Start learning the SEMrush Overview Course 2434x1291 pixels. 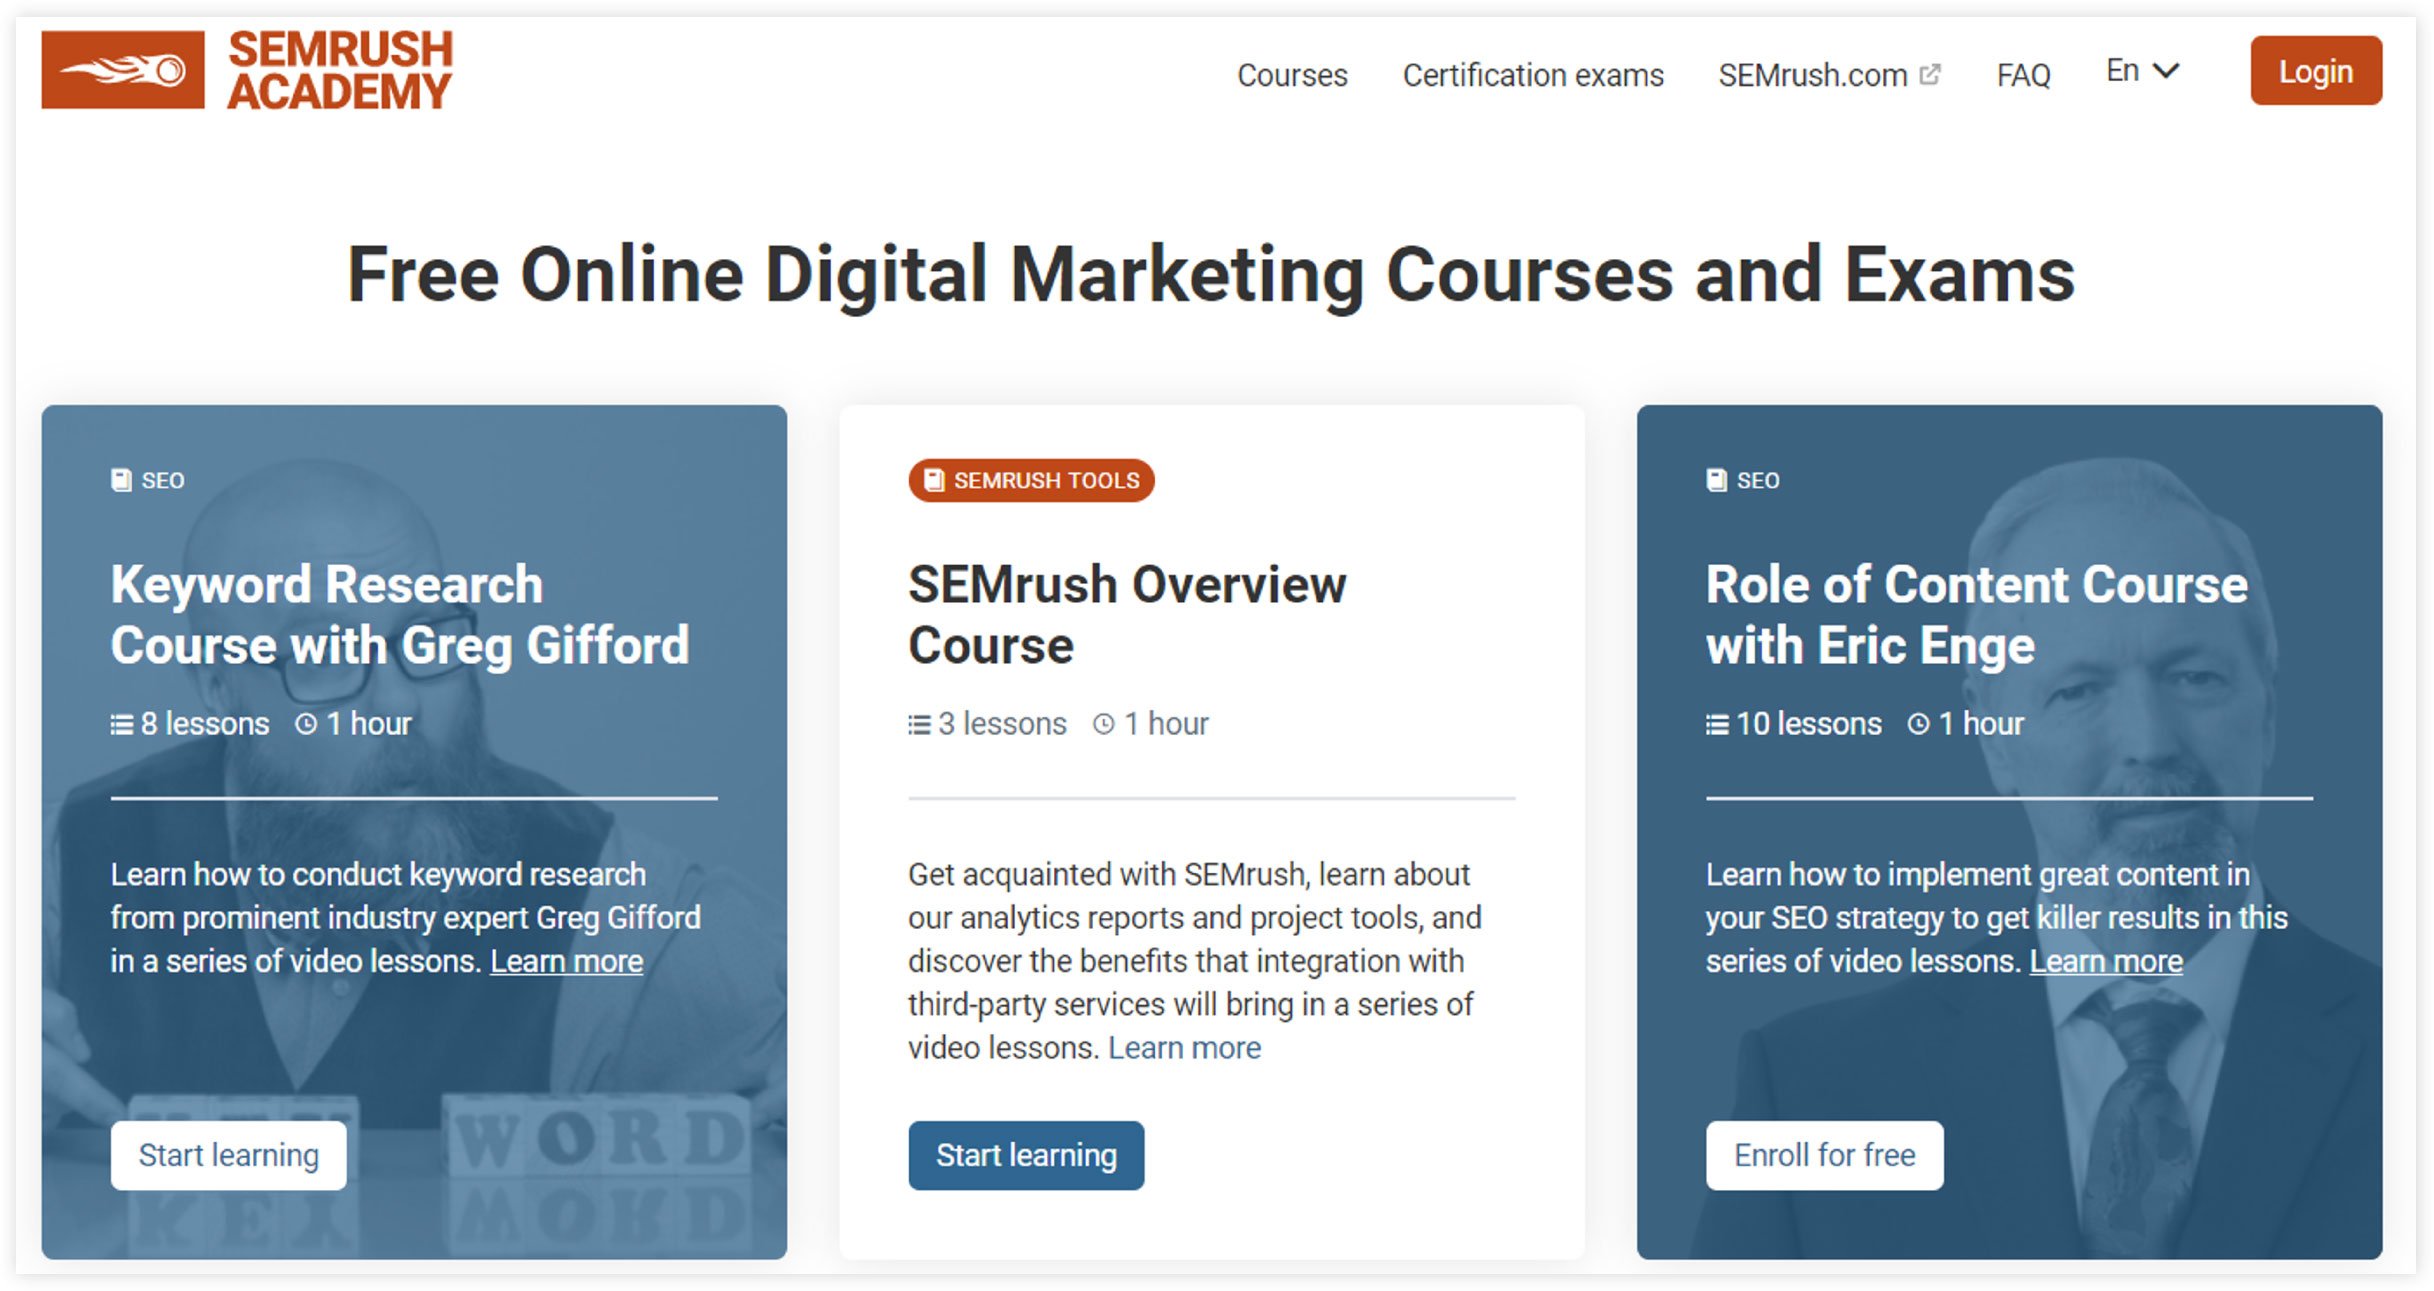click(1026, 1155)
